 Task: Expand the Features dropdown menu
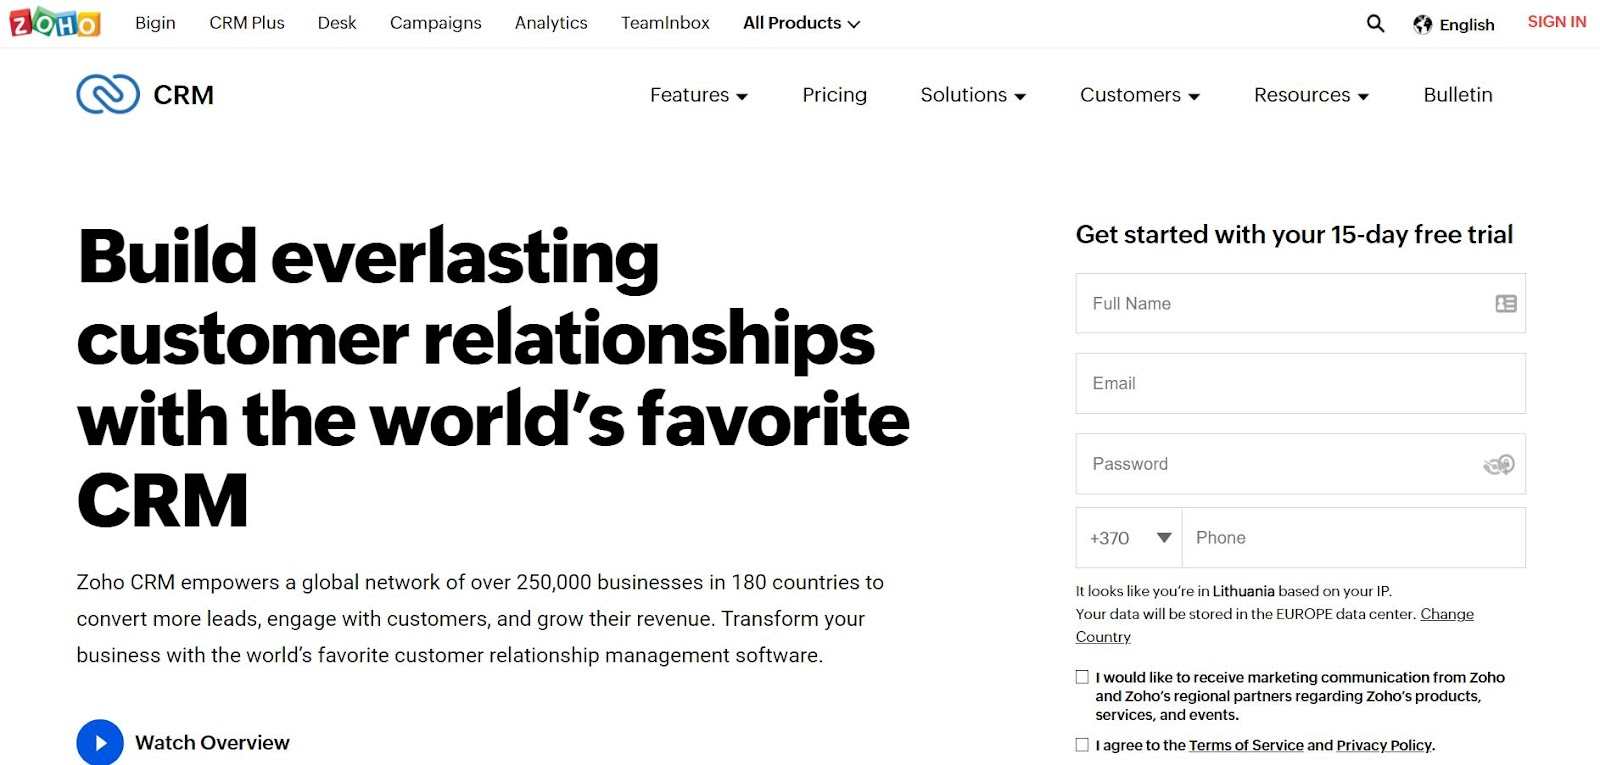click(x=699, y=95)
